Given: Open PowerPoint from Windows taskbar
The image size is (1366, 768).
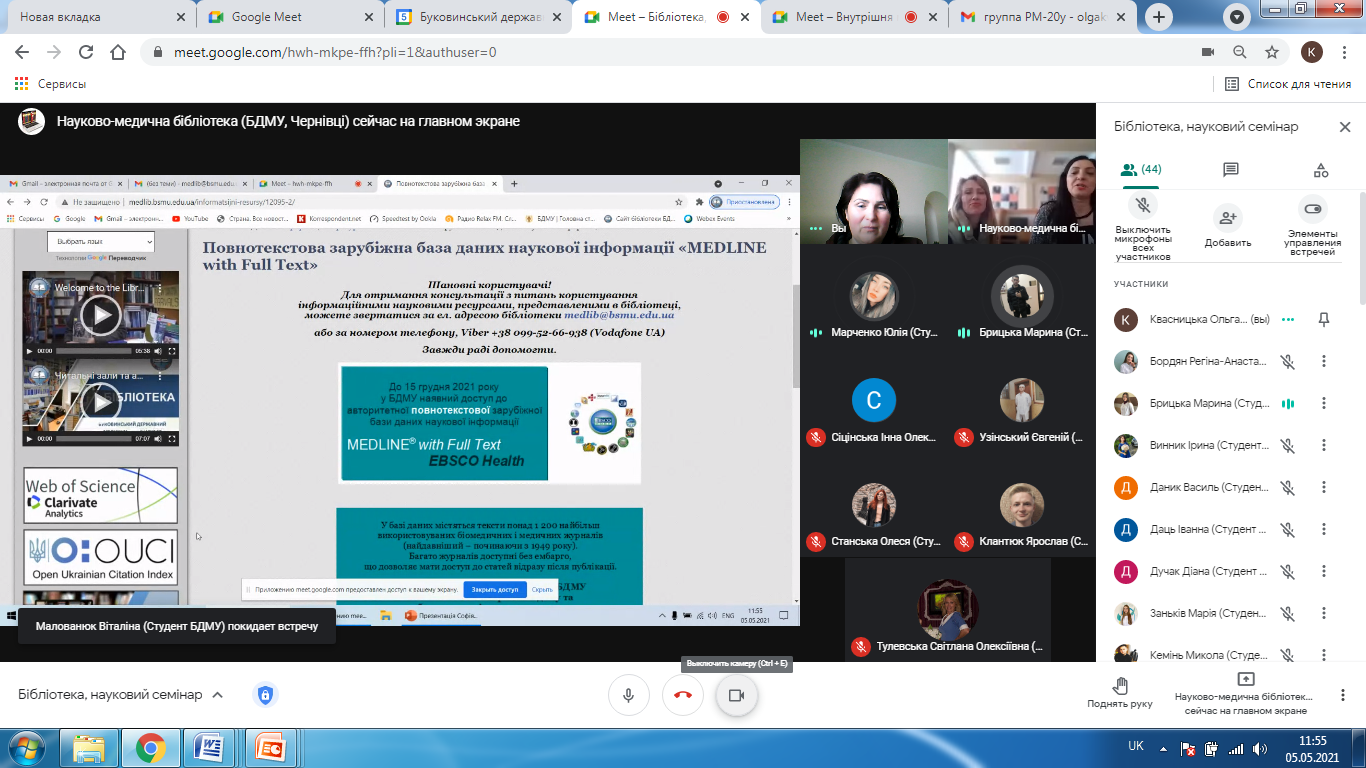Looking at the screenshot, I should pos(271,747).
